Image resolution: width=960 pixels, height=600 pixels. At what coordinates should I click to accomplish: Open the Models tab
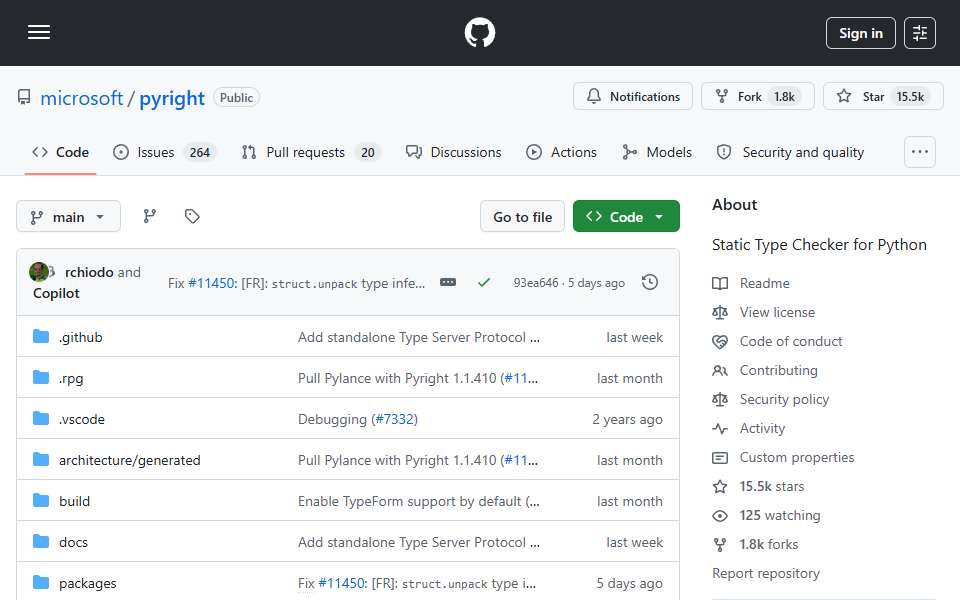[657, 152]
